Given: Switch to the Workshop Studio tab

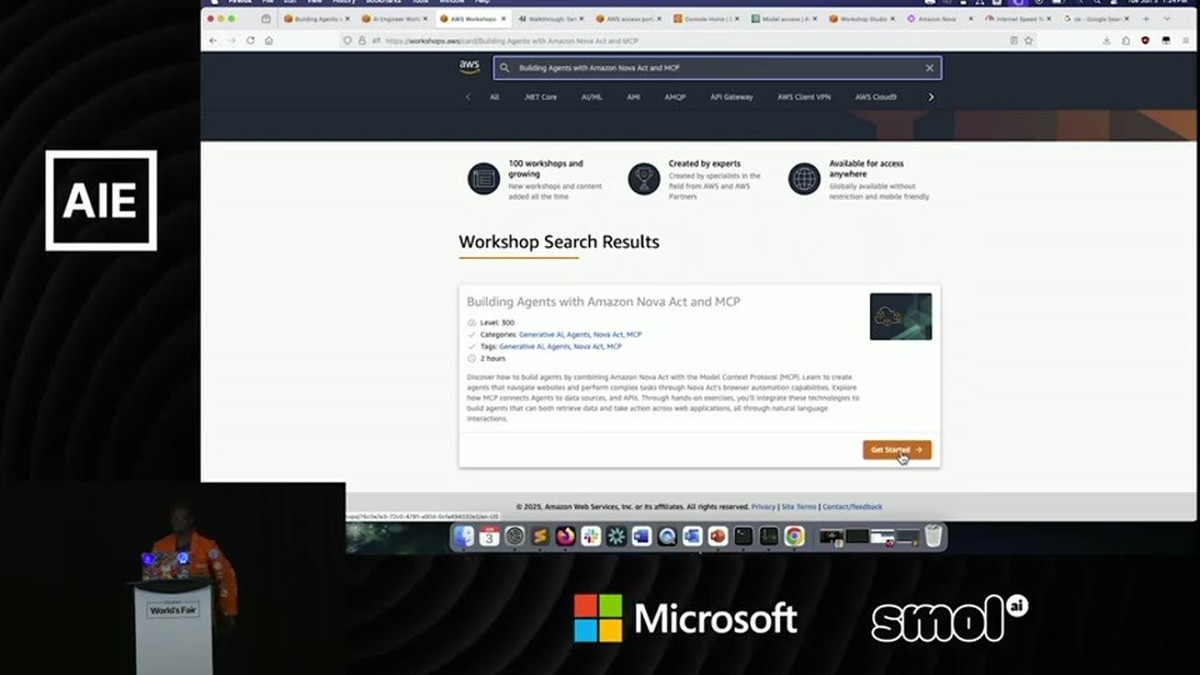Looking at the screenshot, I should coord(864,18).
